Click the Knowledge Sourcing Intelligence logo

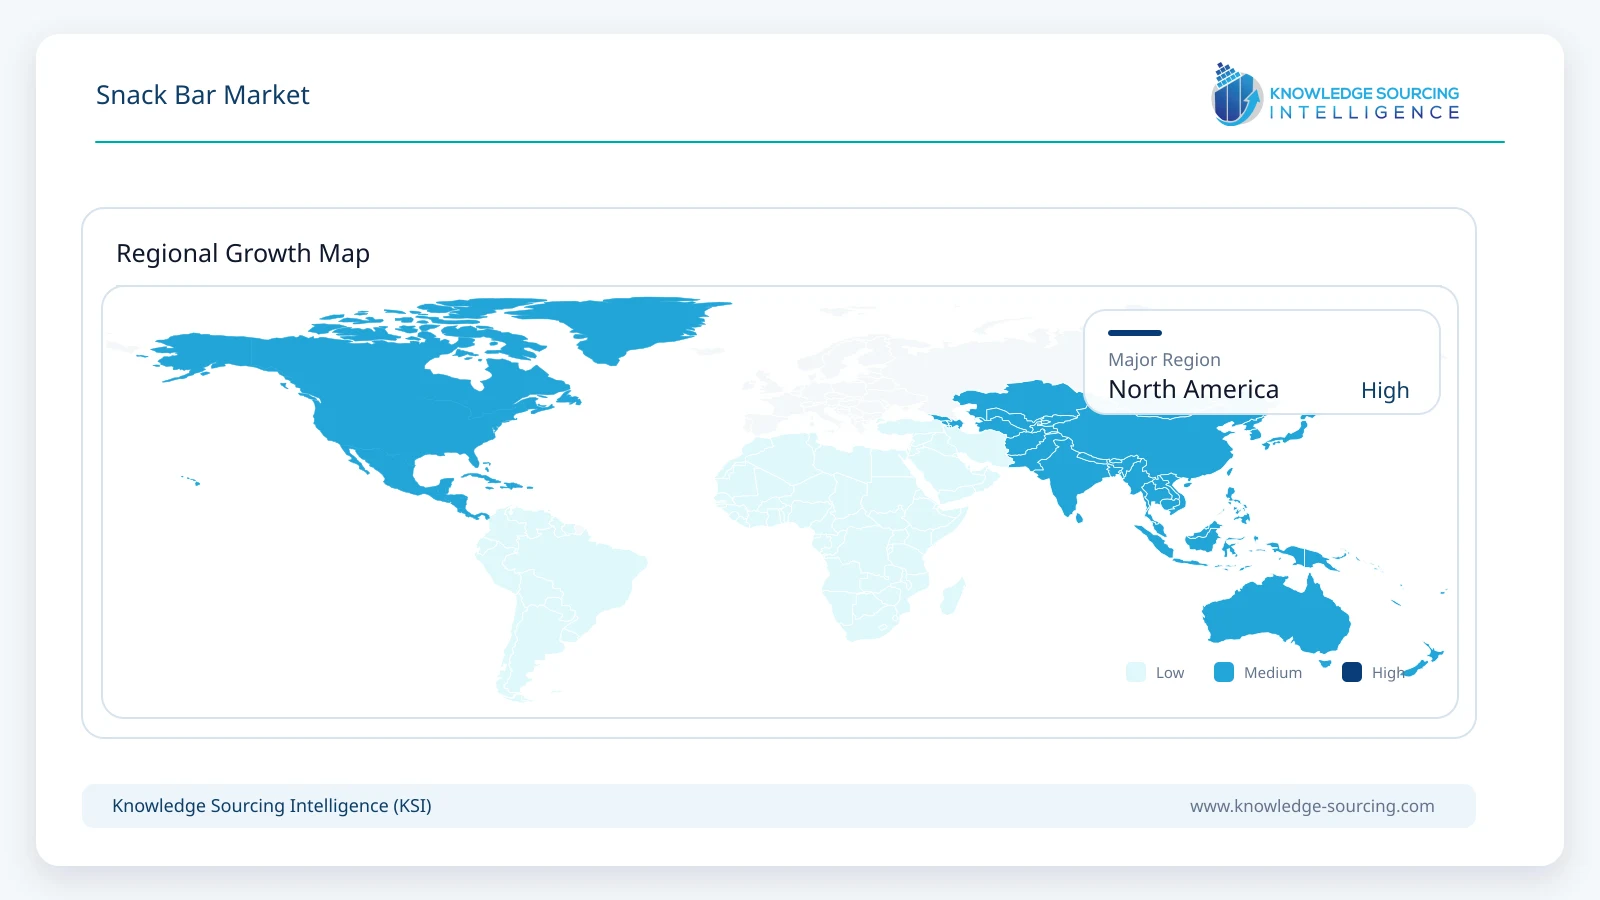pyautogui.click(x=1335, y=95)
